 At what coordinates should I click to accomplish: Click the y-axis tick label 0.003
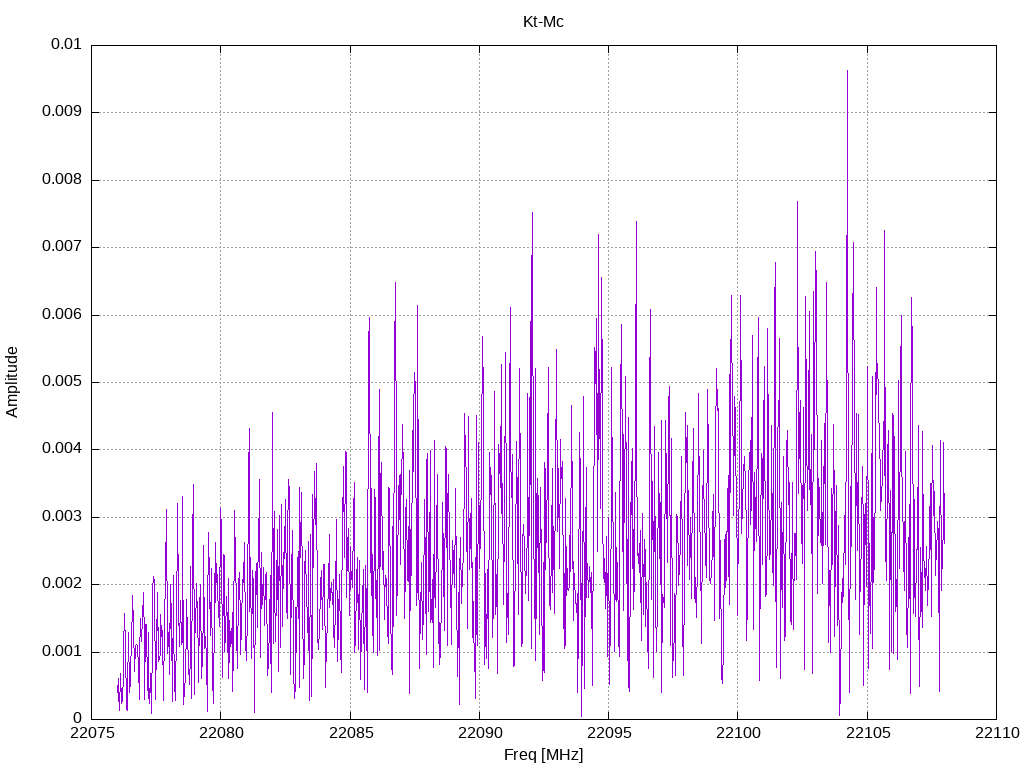tap(61, 517)
